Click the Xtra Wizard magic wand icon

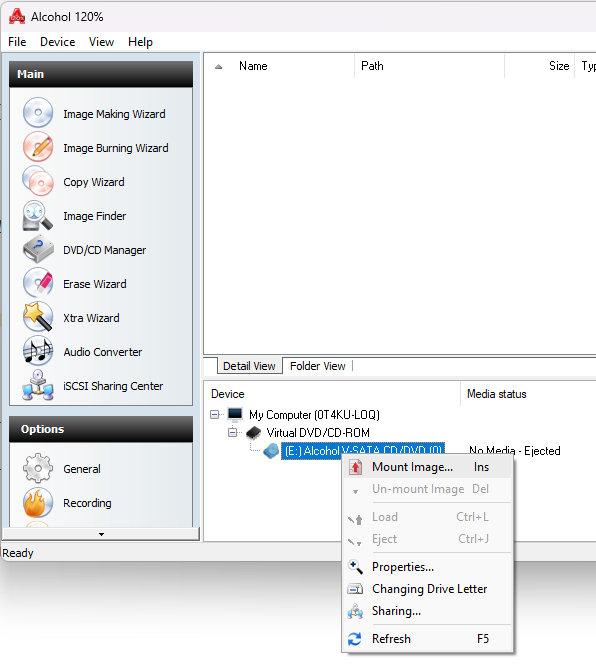pos(38,317)
